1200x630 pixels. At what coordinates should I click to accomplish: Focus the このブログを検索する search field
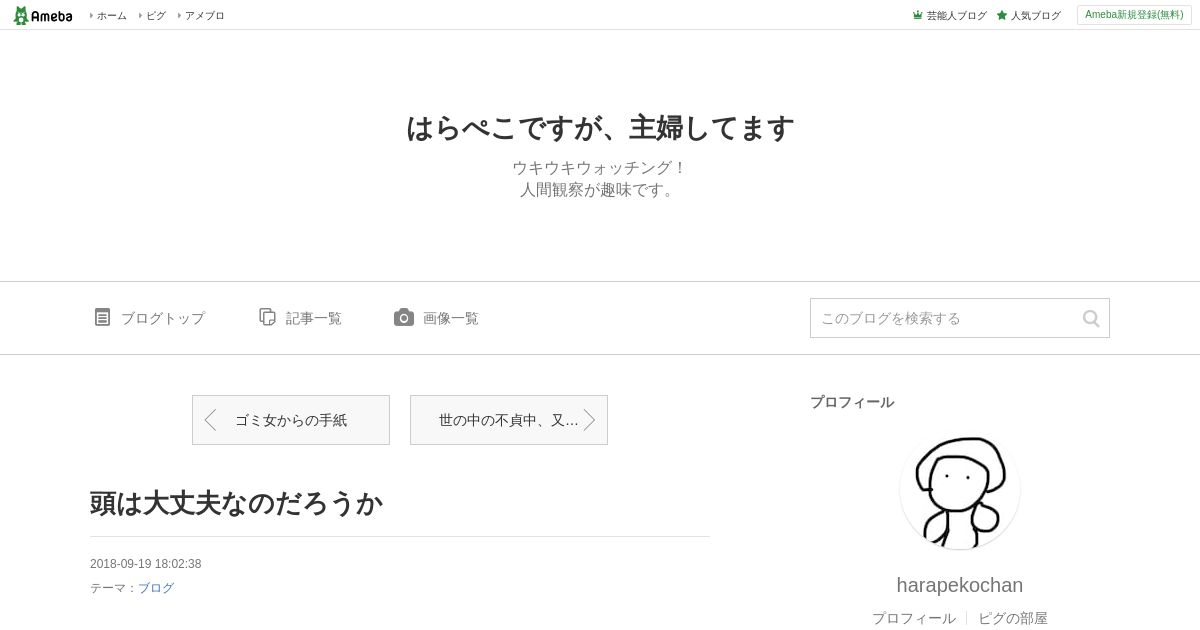pyautogui.click(x=945, y=318)
